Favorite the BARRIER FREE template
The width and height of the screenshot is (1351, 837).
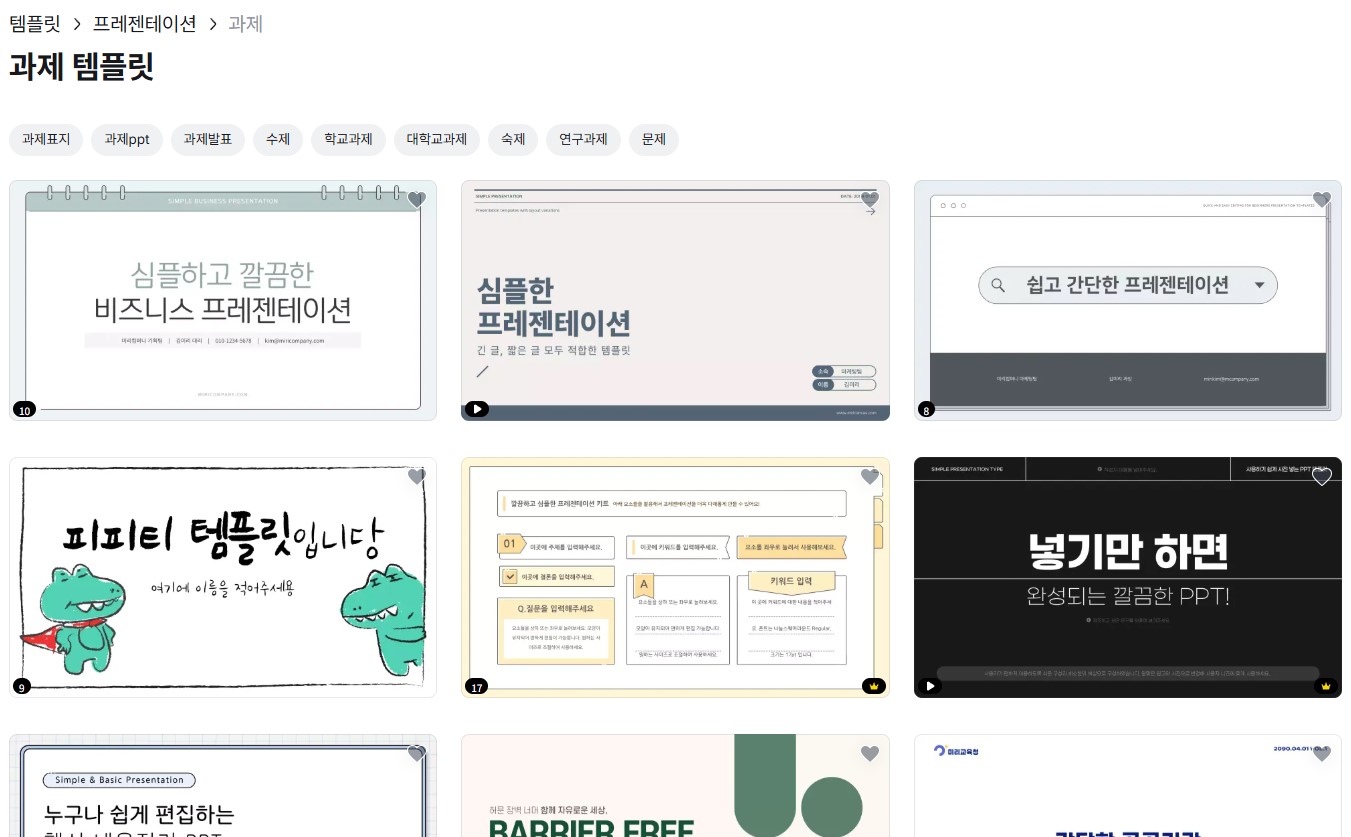pyautogui.click(x=870, y=754)
